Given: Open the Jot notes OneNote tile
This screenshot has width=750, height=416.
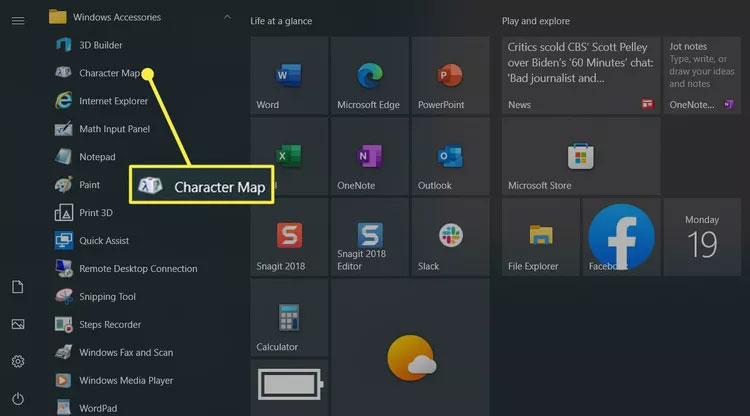Looking at the screenshot, I should point(702,76).
